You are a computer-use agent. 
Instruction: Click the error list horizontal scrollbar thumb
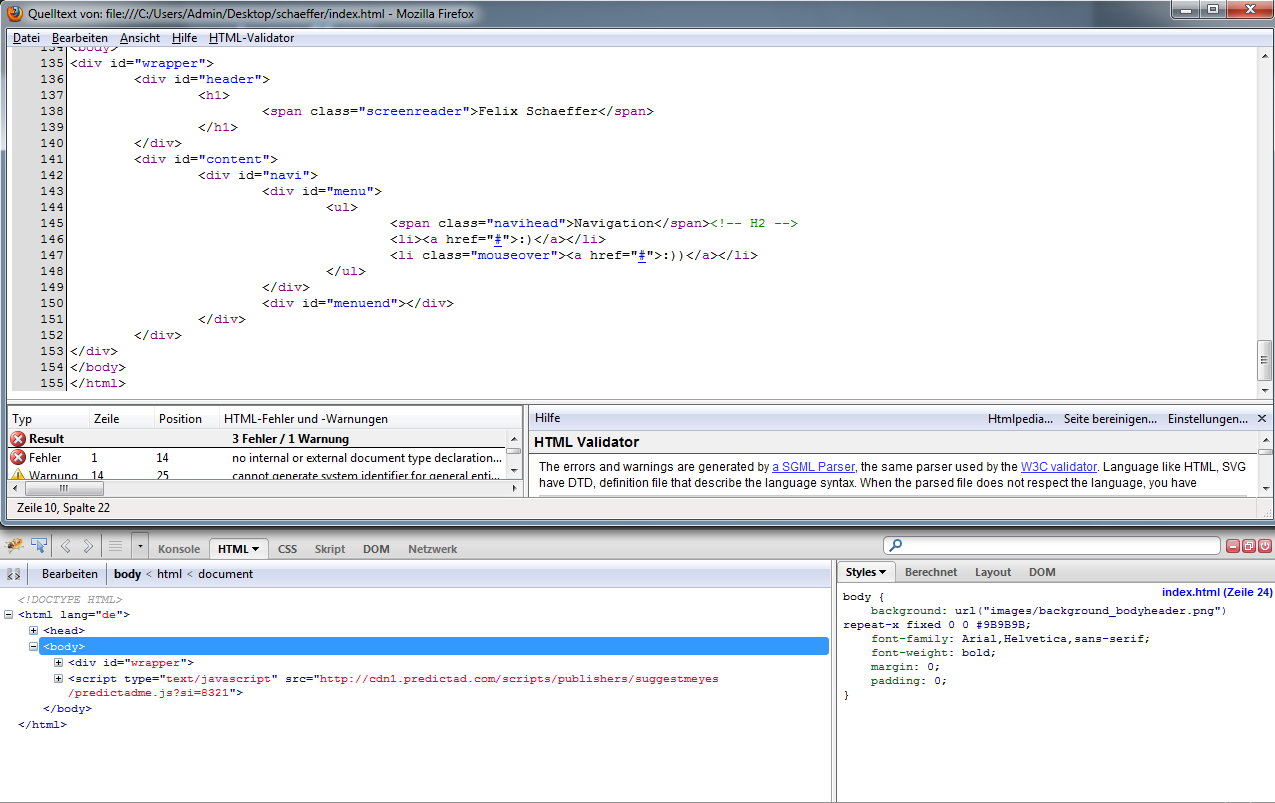click(62, 489)
